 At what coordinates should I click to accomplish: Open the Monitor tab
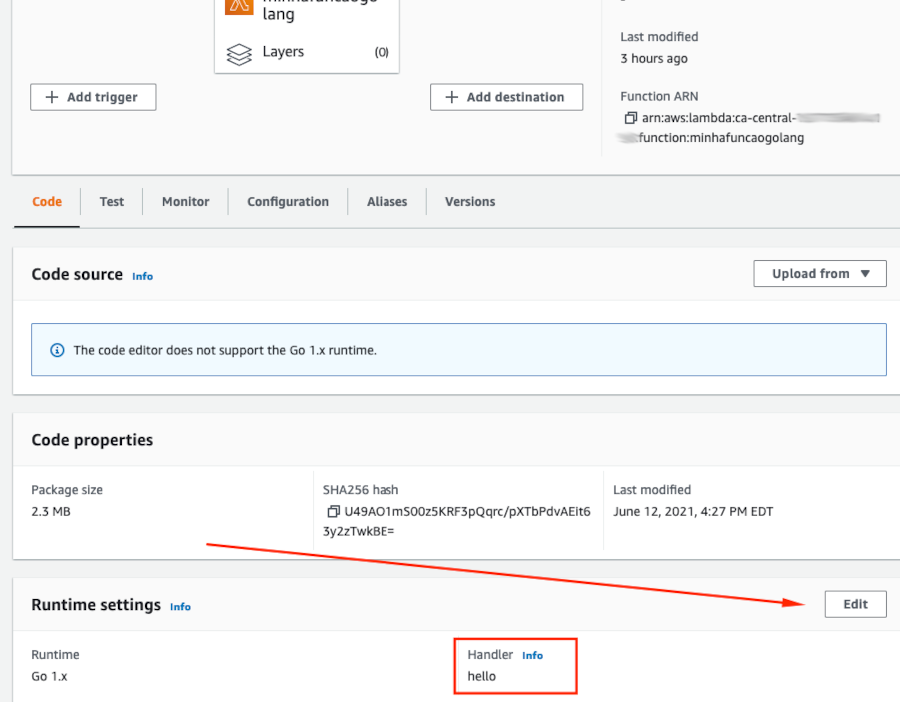(185, 201)
